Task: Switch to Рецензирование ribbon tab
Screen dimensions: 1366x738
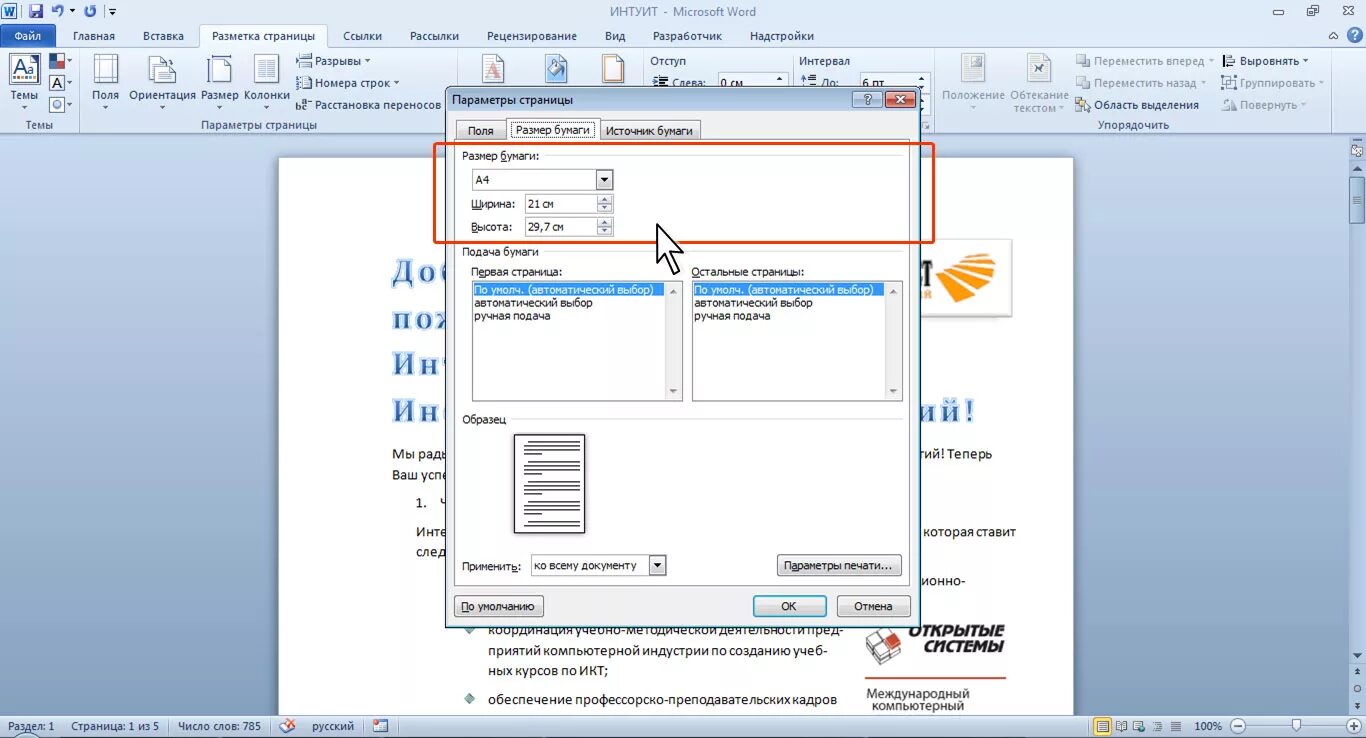Action: tap(532, 36)
